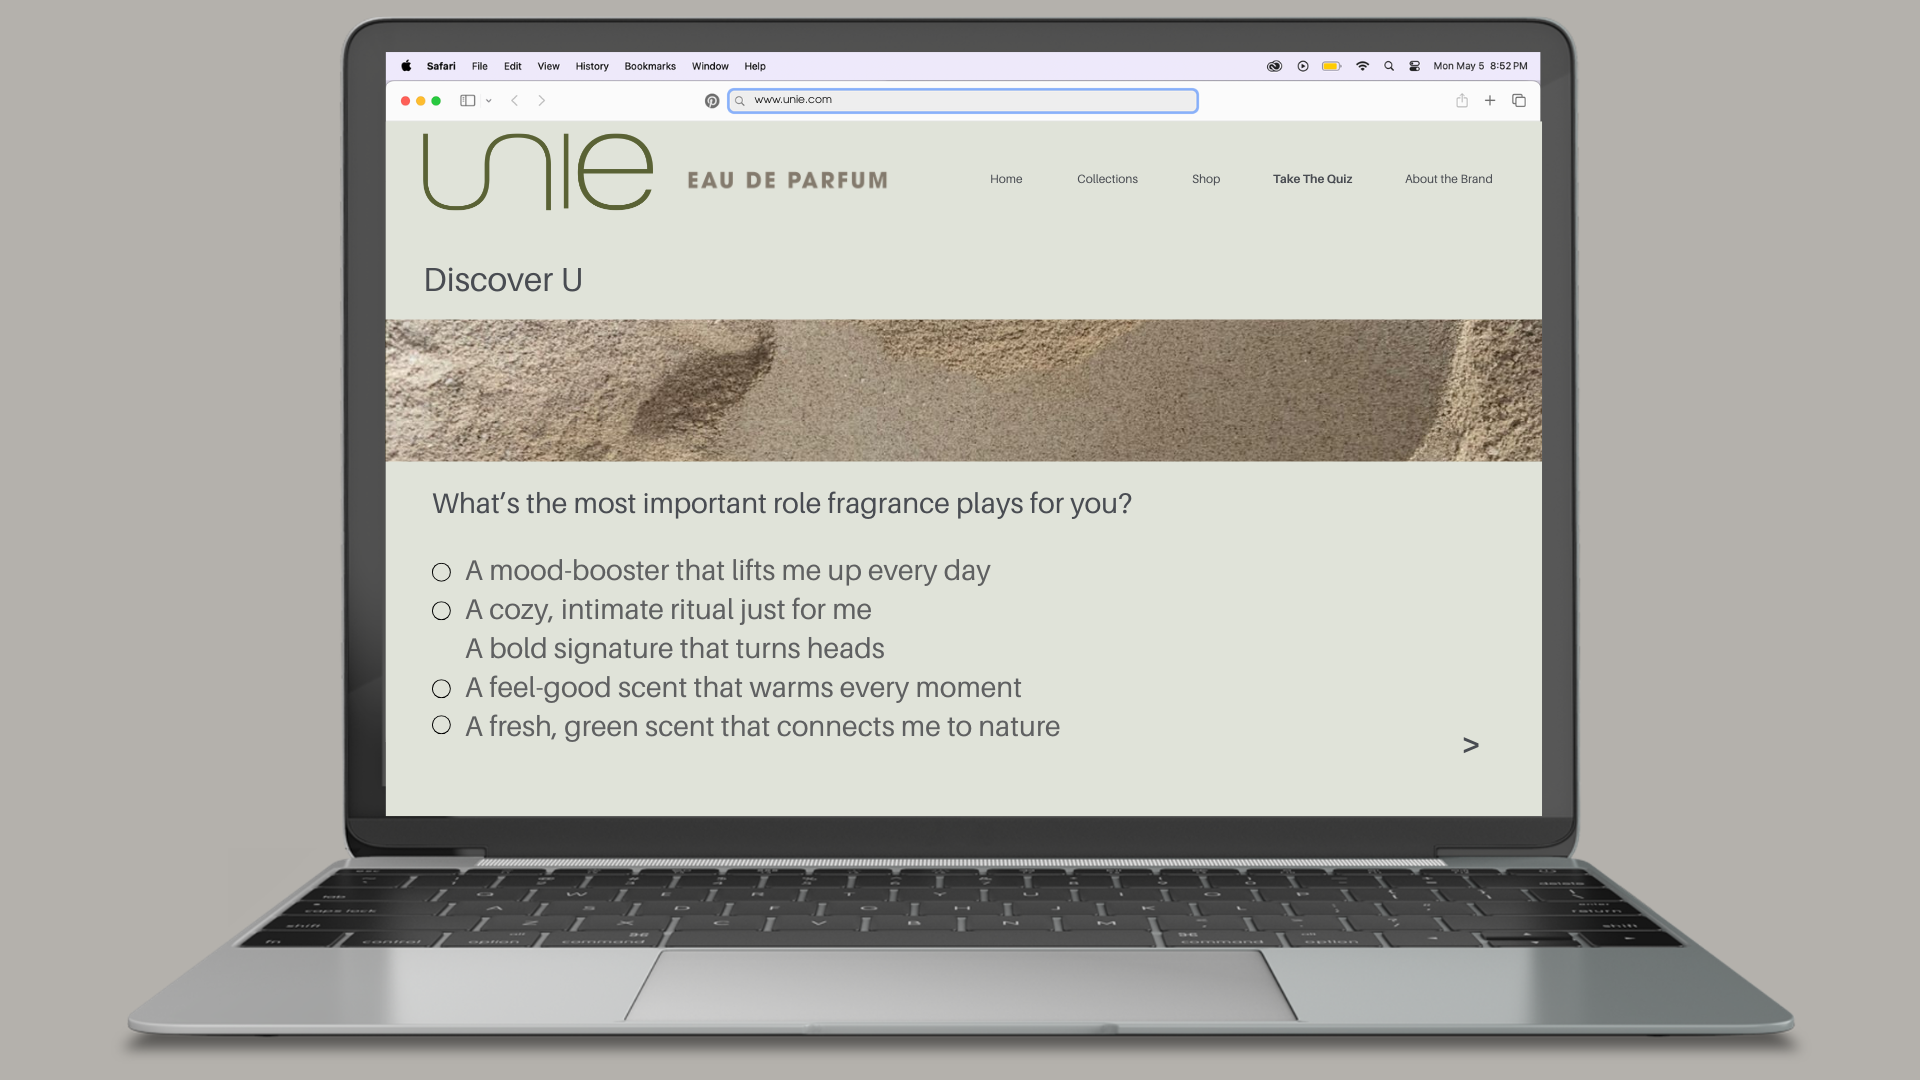
Task: Open the Safari menu
Action: tap(441, 66)
